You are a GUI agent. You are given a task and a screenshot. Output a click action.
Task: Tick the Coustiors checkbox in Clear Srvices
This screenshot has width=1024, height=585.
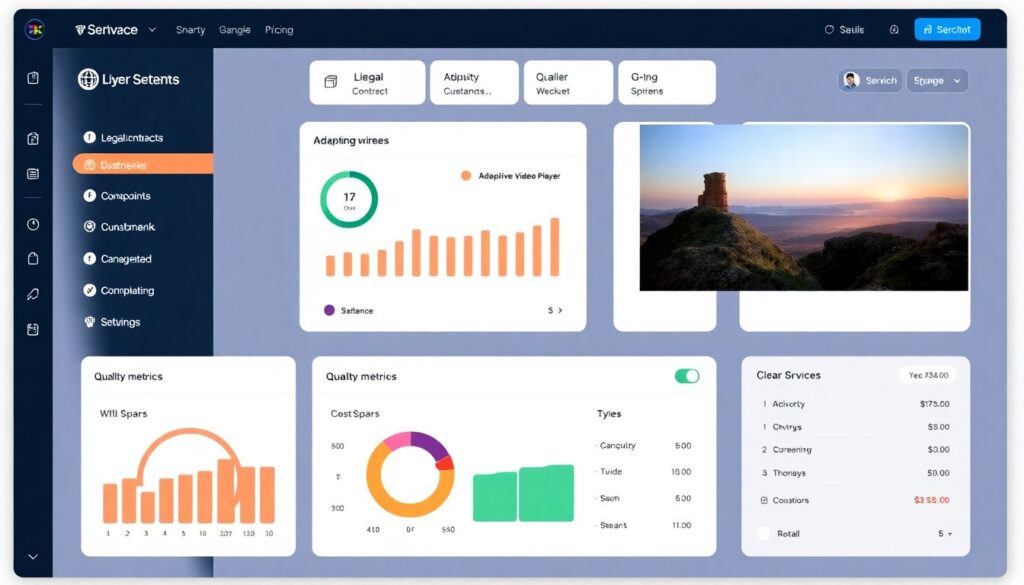click(765, 500)
